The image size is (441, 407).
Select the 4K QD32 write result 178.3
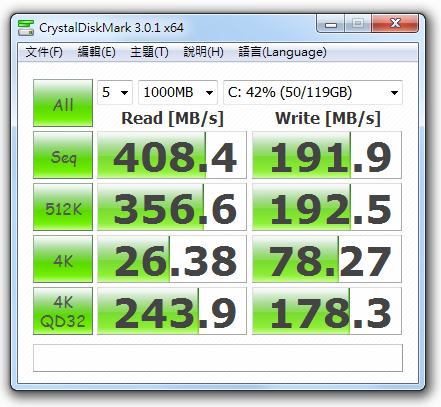[327, 311]
